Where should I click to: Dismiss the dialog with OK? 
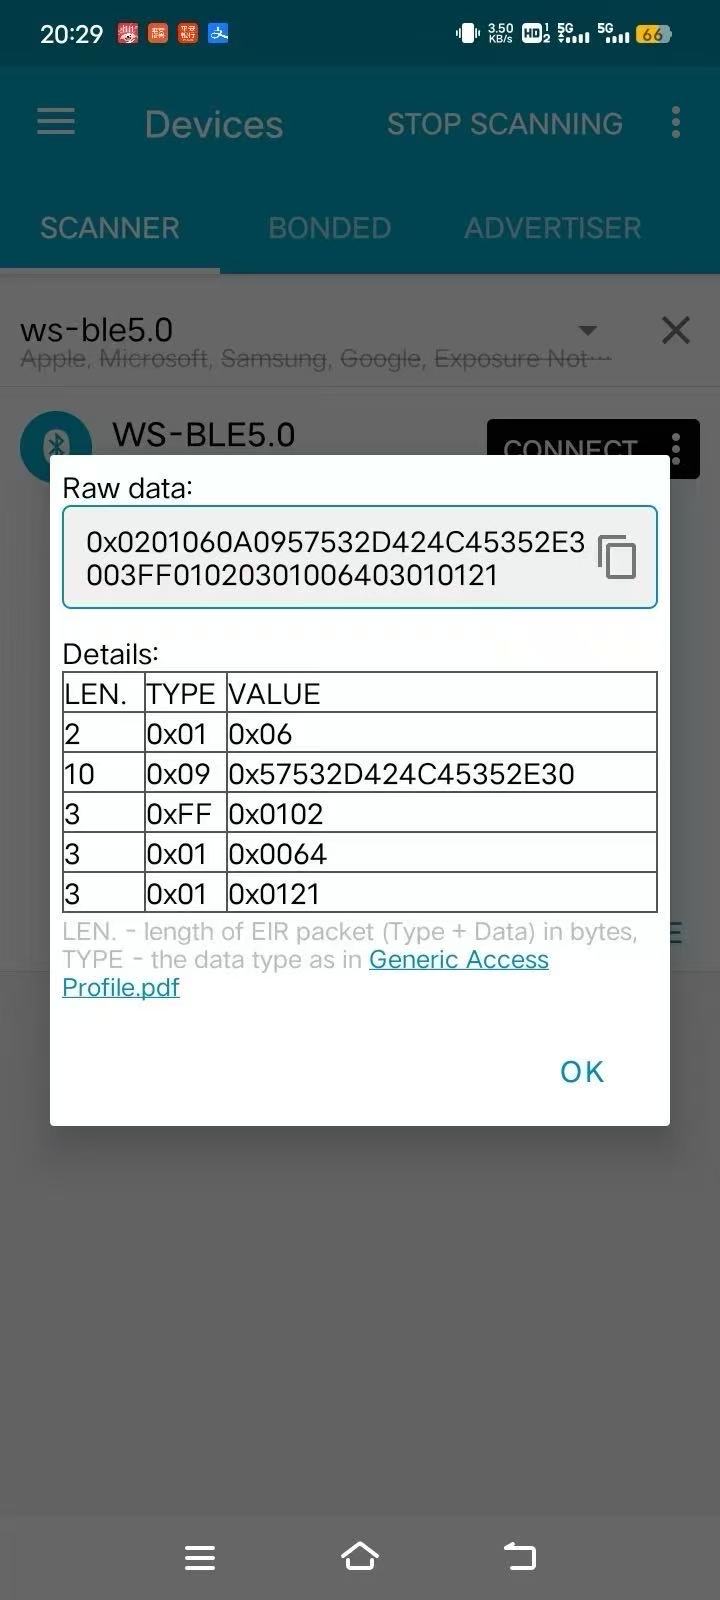[582, 1072]
